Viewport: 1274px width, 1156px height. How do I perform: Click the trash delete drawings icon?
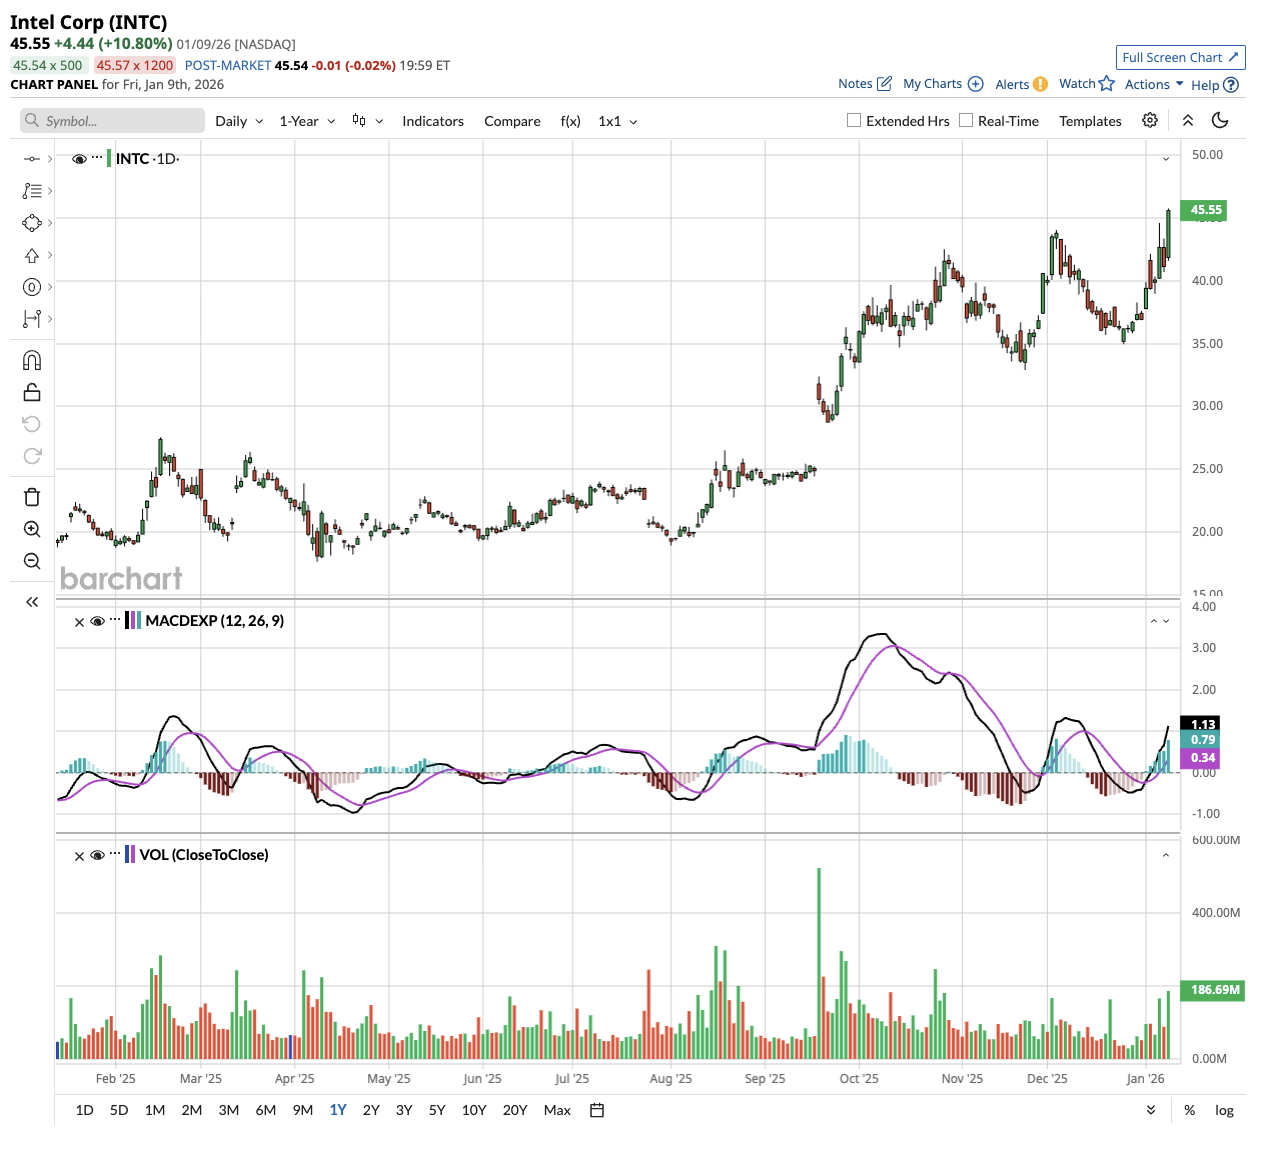pyautogui.click(x=32, y=497)
